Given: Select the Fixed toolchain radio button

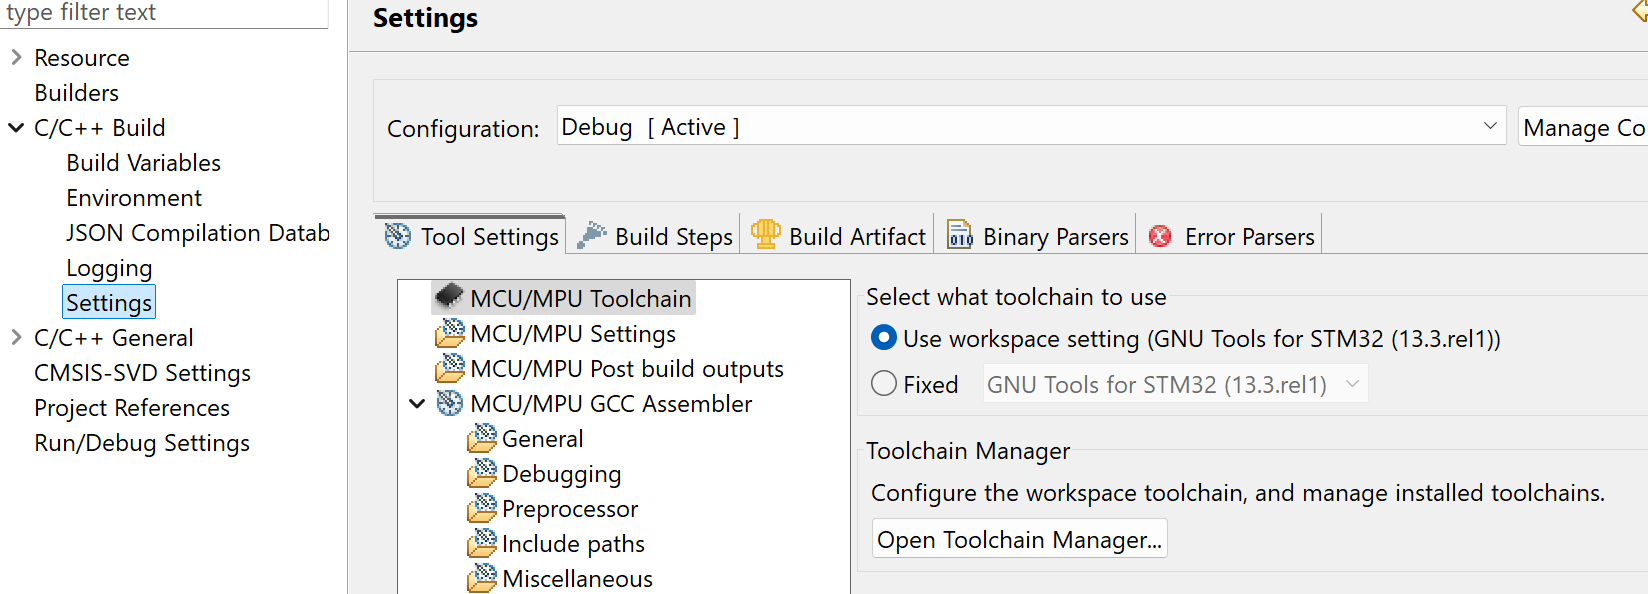Looking at the screenshot, I should click(884, 384).
